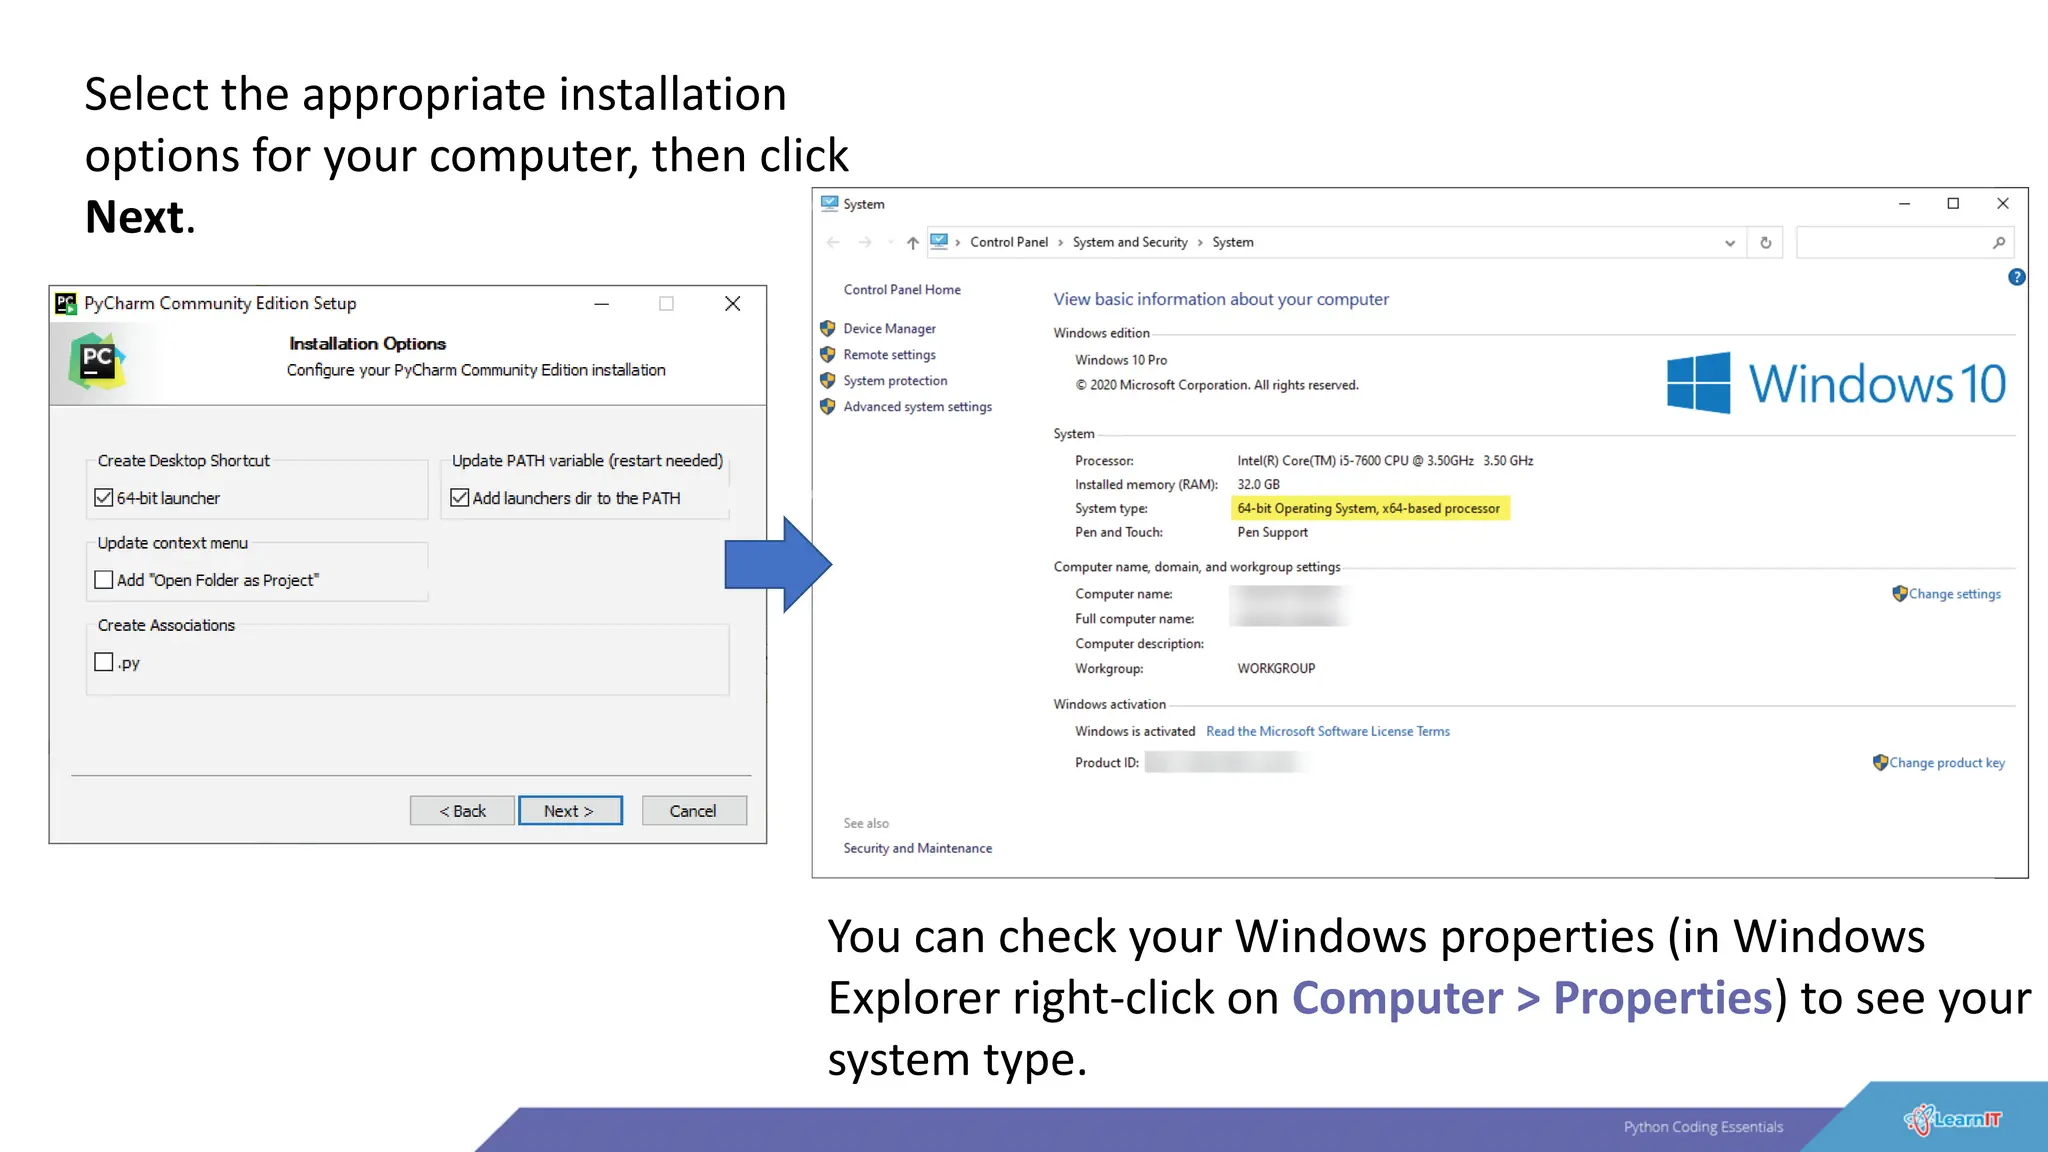
Task: Cancel the PyCharm installation
Action: (x=694, y=811)
